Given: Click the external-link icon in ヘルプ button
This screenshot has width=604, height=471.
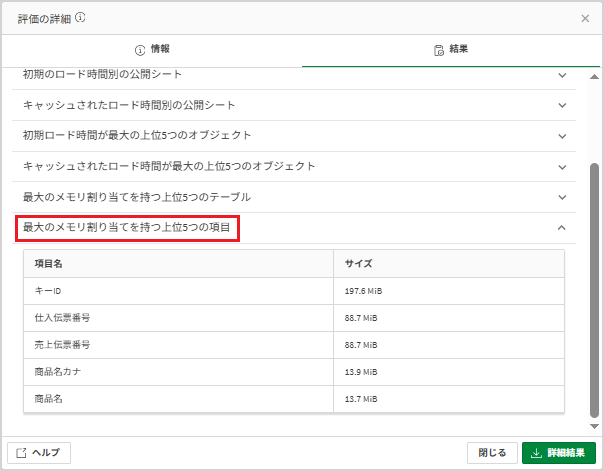Looking at the screenshot, I should tap(21, 453).
